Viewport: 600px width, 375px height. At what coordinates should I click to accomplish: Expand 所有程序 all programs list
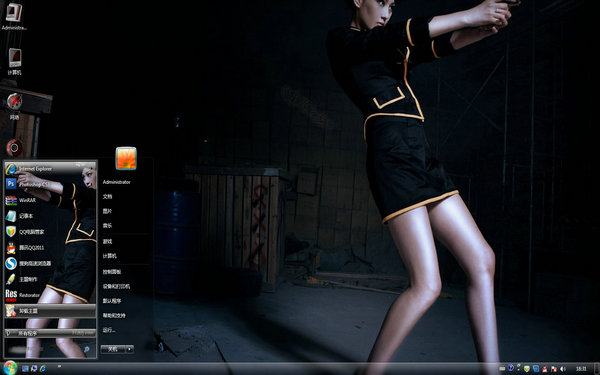(x=50, y=333)
